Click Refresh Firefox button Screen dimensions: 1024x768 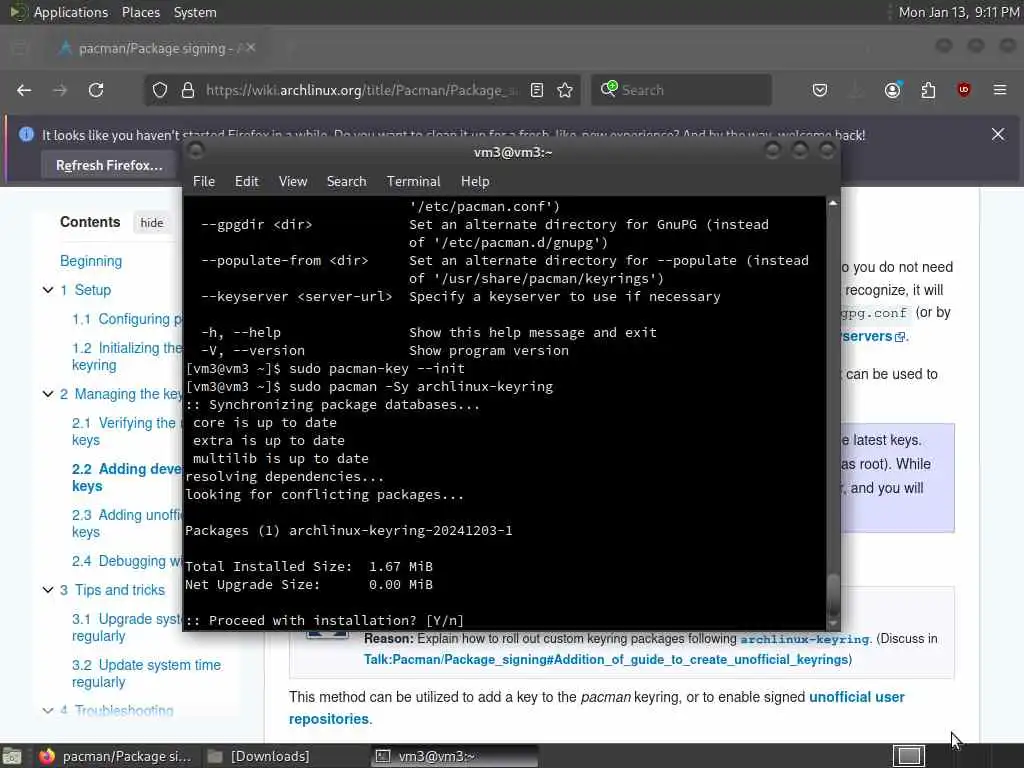tap(109, 165)
